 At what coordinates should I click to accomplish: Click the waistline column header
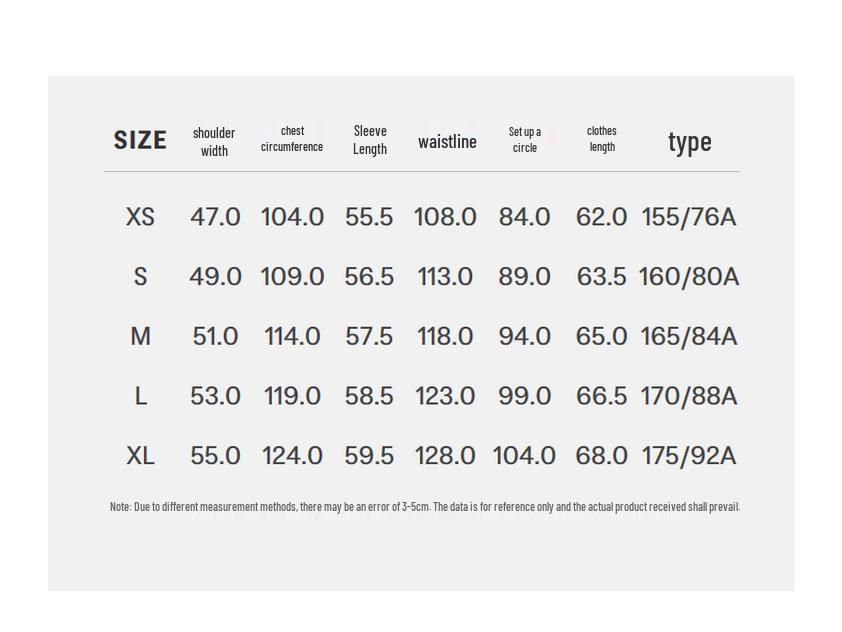click(x=447, y=142)
